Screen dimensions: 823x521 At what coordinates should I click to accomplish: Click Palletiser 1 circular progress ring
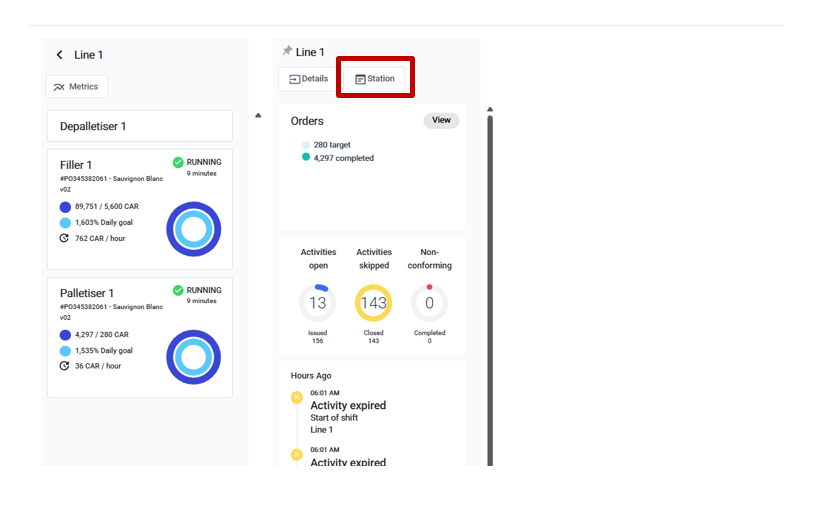pyautogui.click(x=193, y=357)
